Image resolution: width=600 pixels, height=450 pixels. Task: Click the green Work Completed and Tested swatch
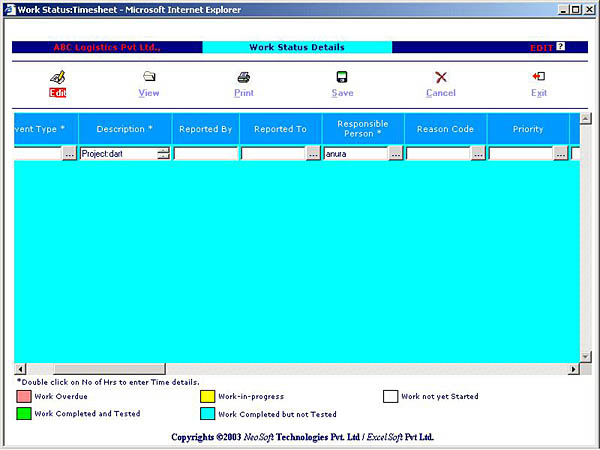pos(23,413)
